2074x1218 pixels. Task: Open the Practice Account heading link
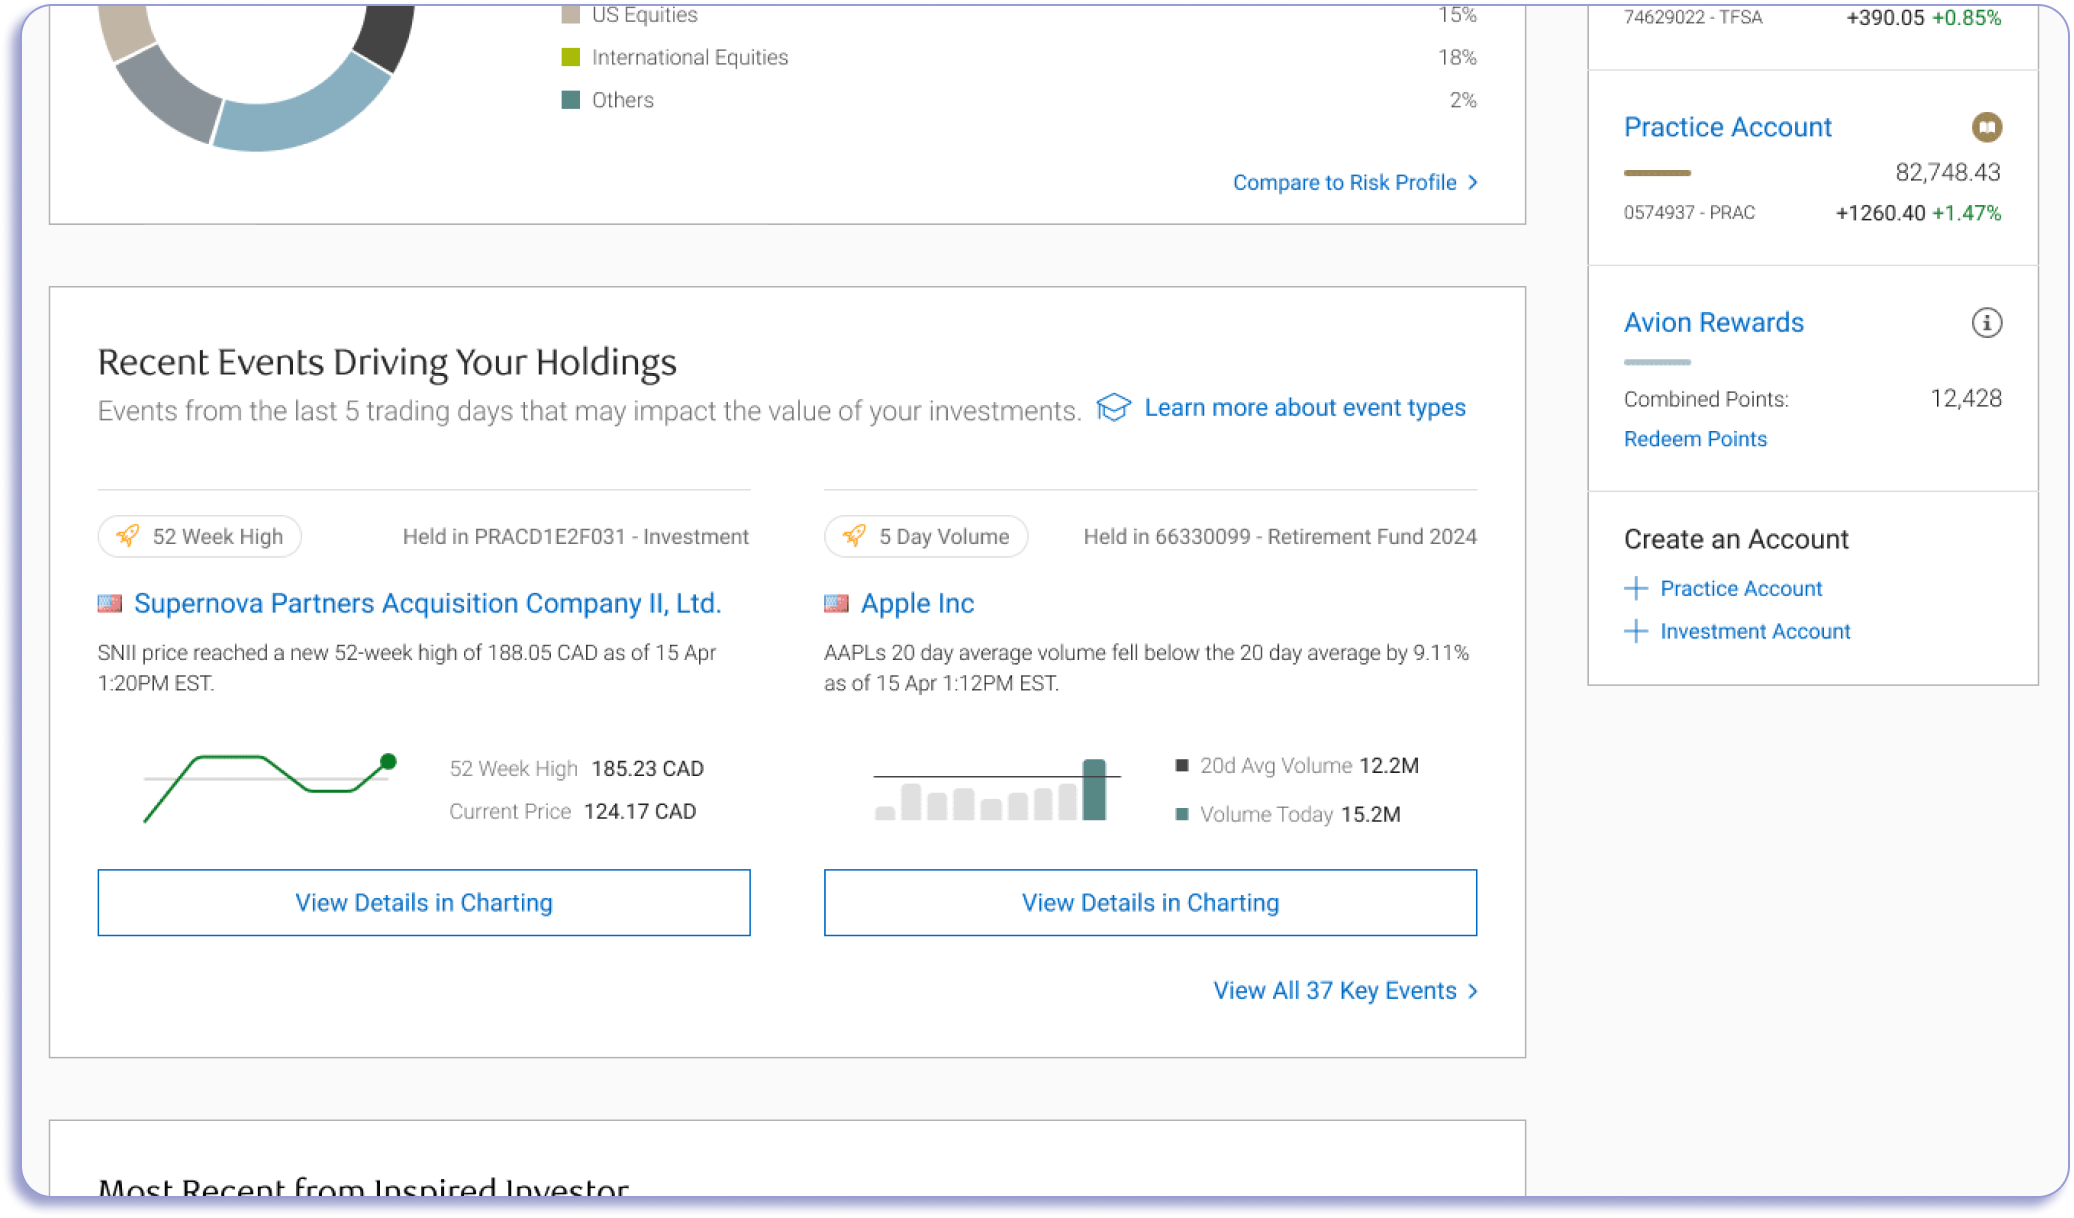pyautogui.click(x=1727, y=127)
